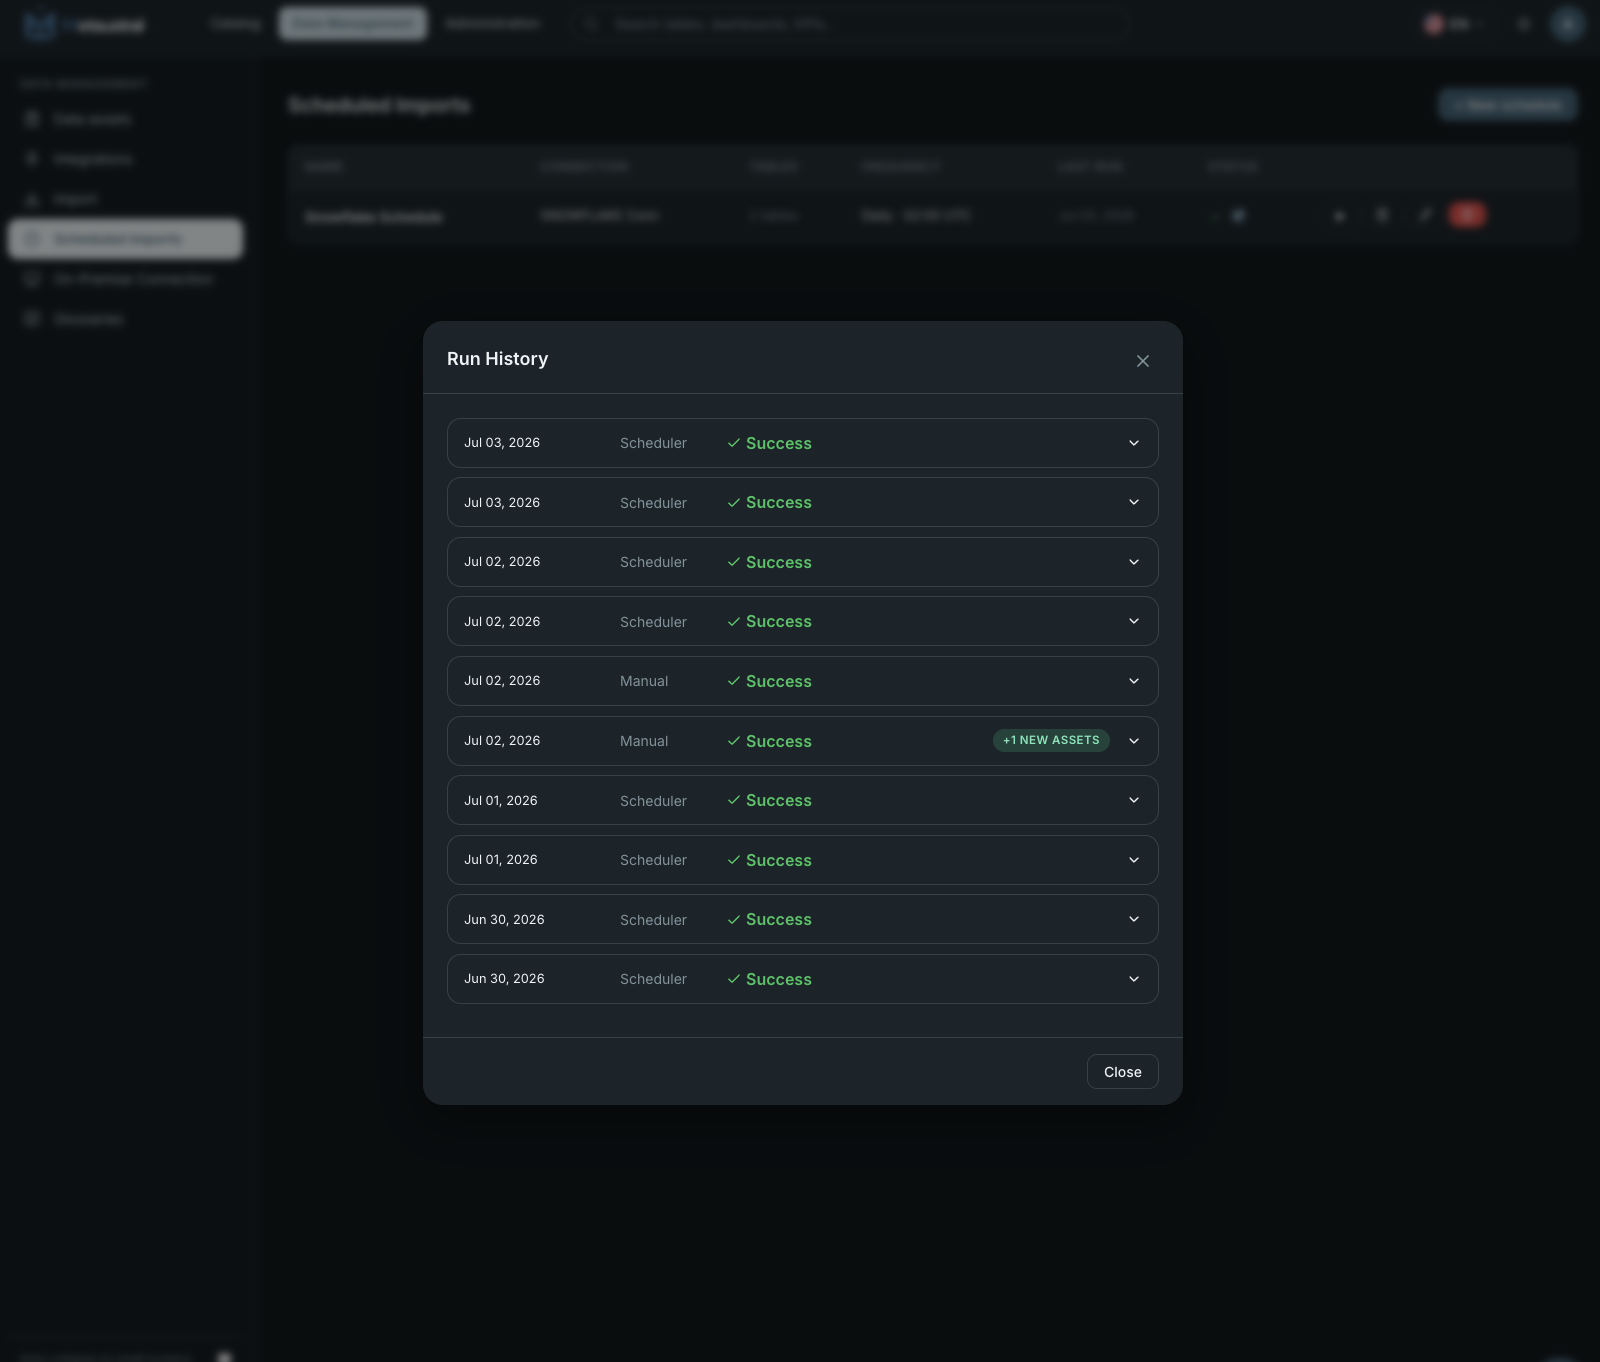Expand the topmost Jul 03, 2026 run chevron
The height and width of the screenshot is (1362, 1600).
point(1134,443)
